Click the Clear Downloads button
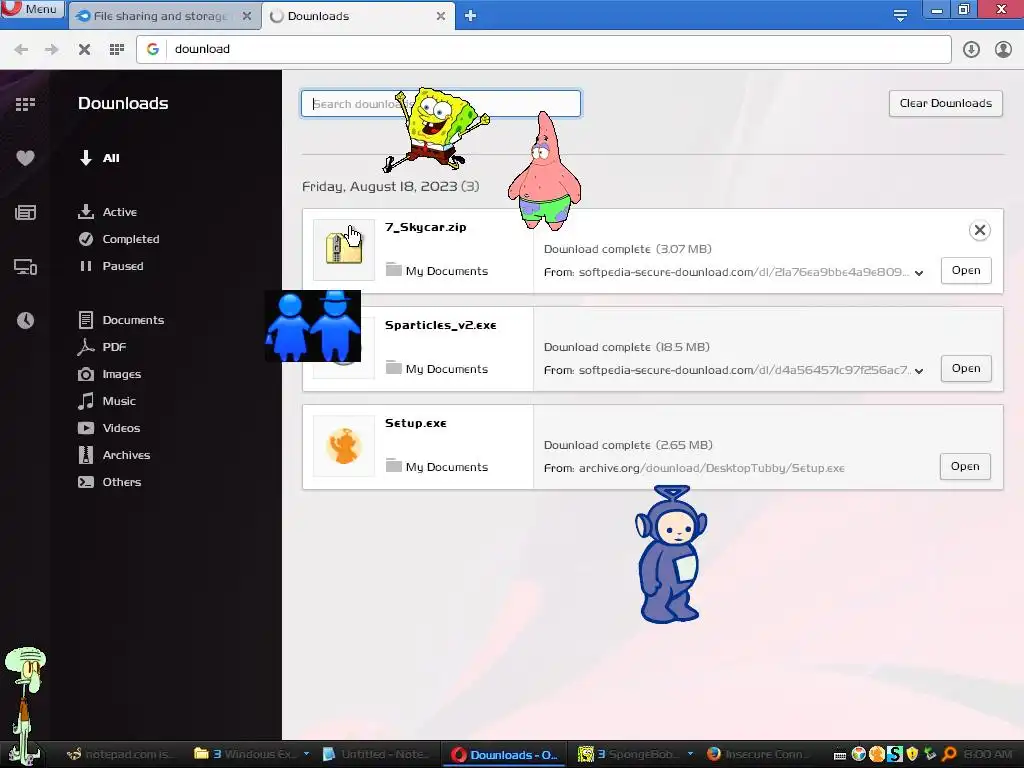This screenshot has height=768, width=1024. 946,103
